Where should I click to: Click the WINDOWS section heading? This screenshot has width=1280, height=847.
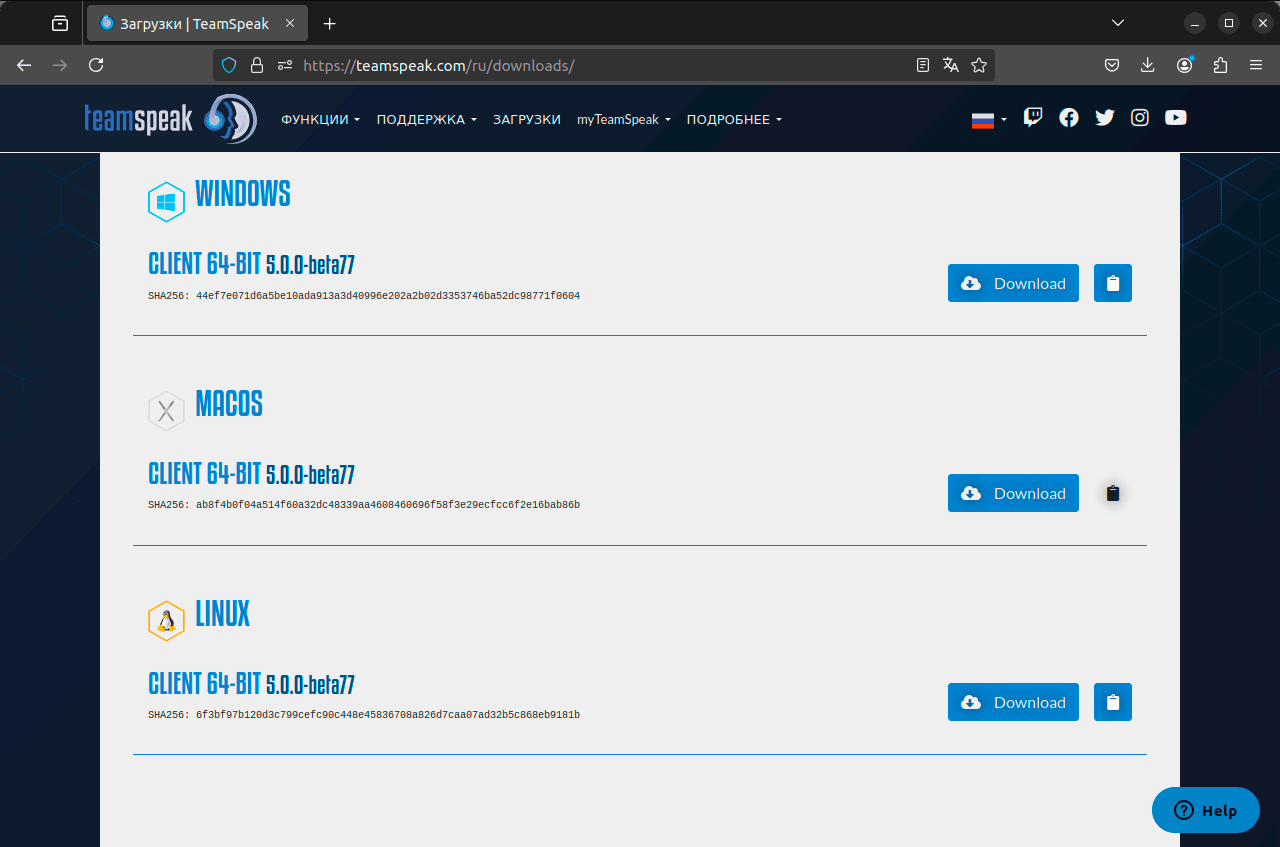[x=243, y=194]
